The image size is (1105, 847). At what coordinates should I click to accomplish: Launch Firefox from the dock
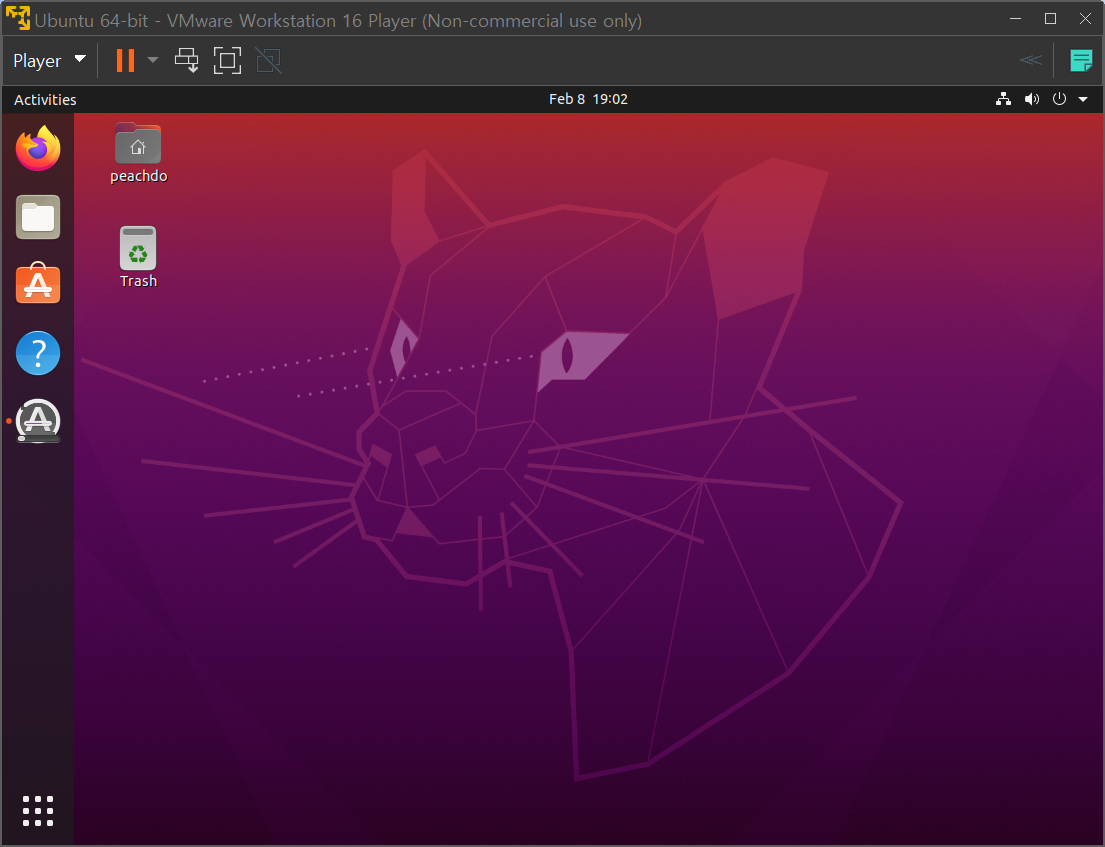(x=38, y=148)
